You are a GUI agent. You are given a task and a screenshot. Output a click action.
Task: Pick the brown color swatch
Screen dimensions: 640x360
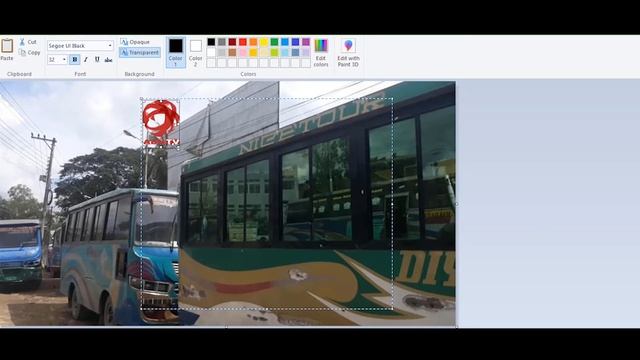(232, 52)
